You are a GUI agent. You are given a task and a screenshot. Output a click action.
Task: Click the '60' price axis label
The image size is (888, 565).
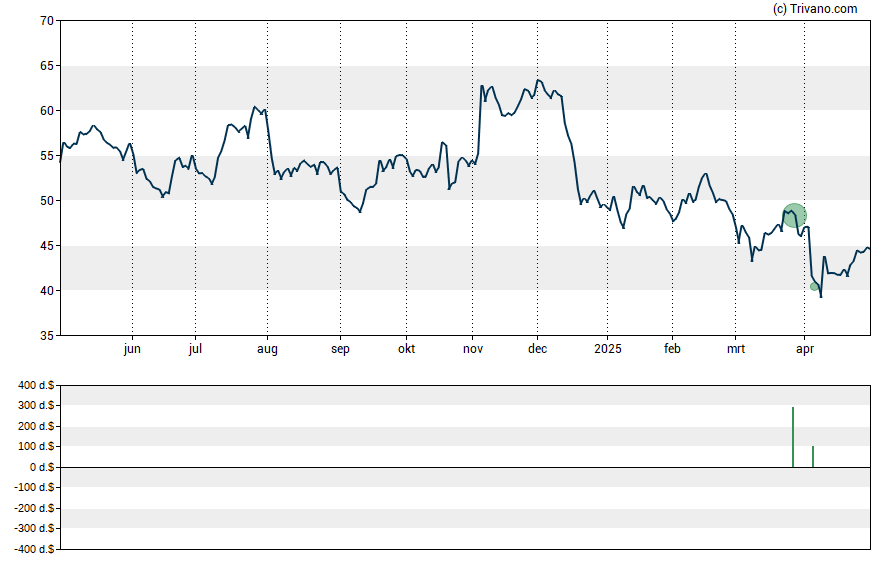47,111
